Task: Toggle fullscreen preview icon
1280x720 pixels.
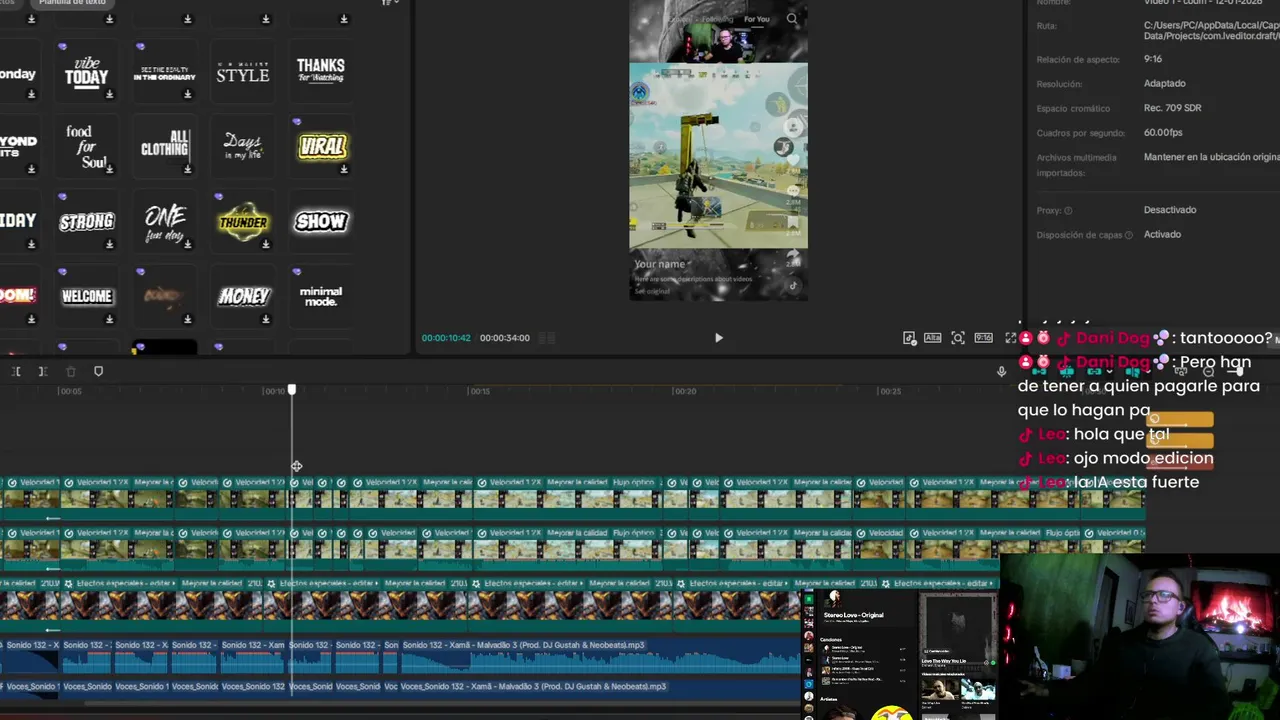Action: point(1010,338)
